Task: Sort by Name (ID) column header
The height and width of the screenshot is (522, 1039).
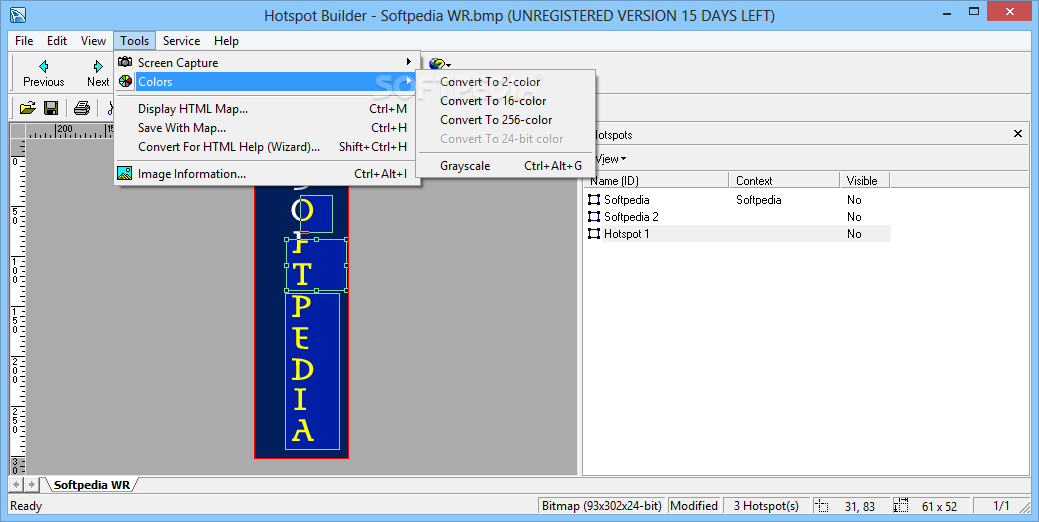Action: (655, 180)
